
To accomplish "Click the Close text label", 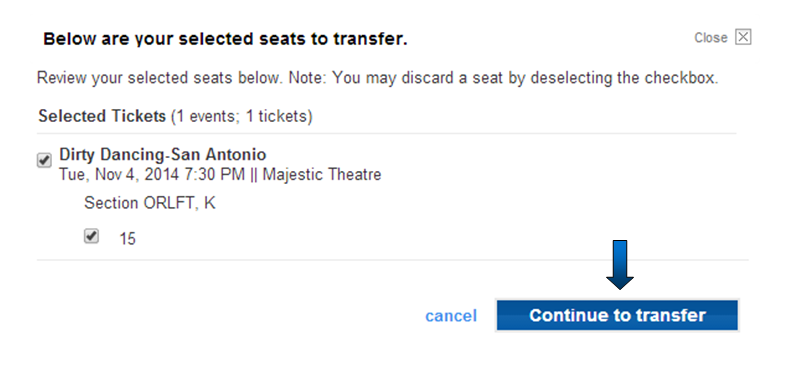I will point(711,38).
